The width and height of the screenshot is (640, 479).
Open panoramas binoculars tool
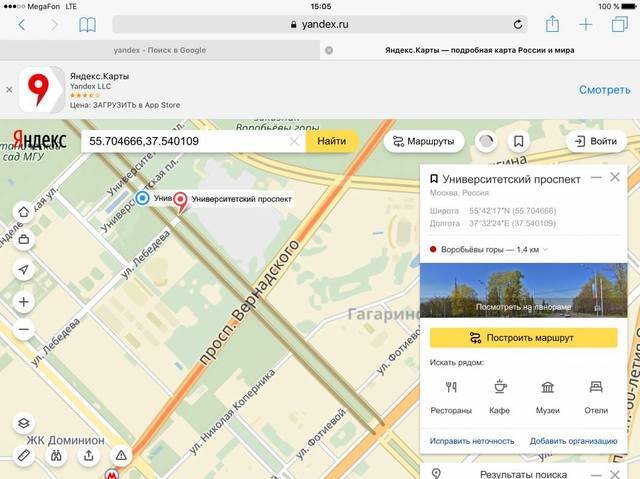pyautogui.click(x=56, y=455)
